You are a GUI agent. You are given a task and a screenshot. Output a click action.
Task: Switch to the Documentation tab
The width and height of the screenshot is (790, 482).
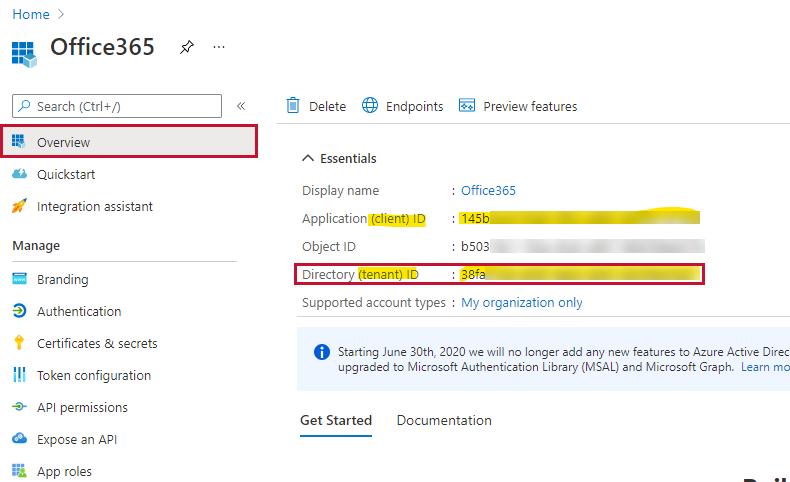click(444, 421)
